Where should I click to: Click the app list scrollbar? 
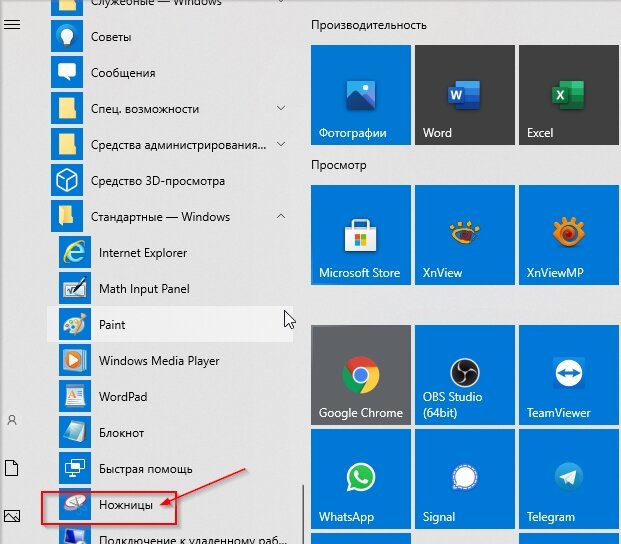pyautogui.click(x=303, y=514)
